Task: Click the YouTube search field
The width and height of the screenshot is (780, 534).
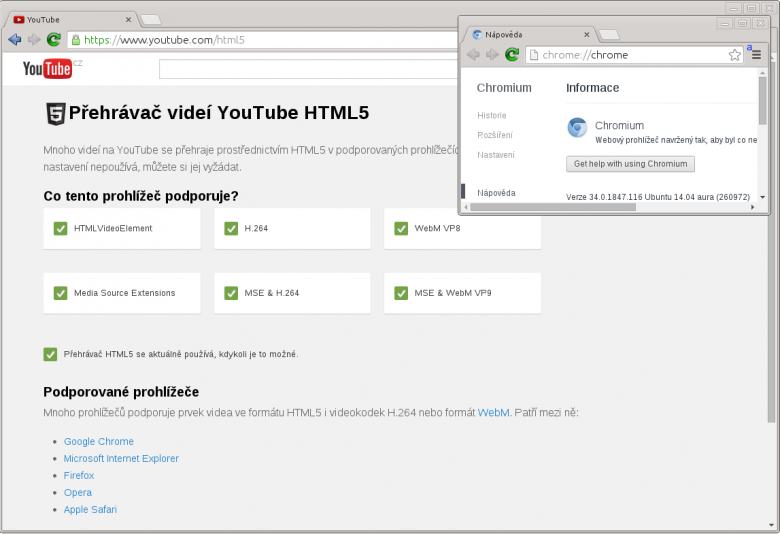Action: click(x=308, y=69)
